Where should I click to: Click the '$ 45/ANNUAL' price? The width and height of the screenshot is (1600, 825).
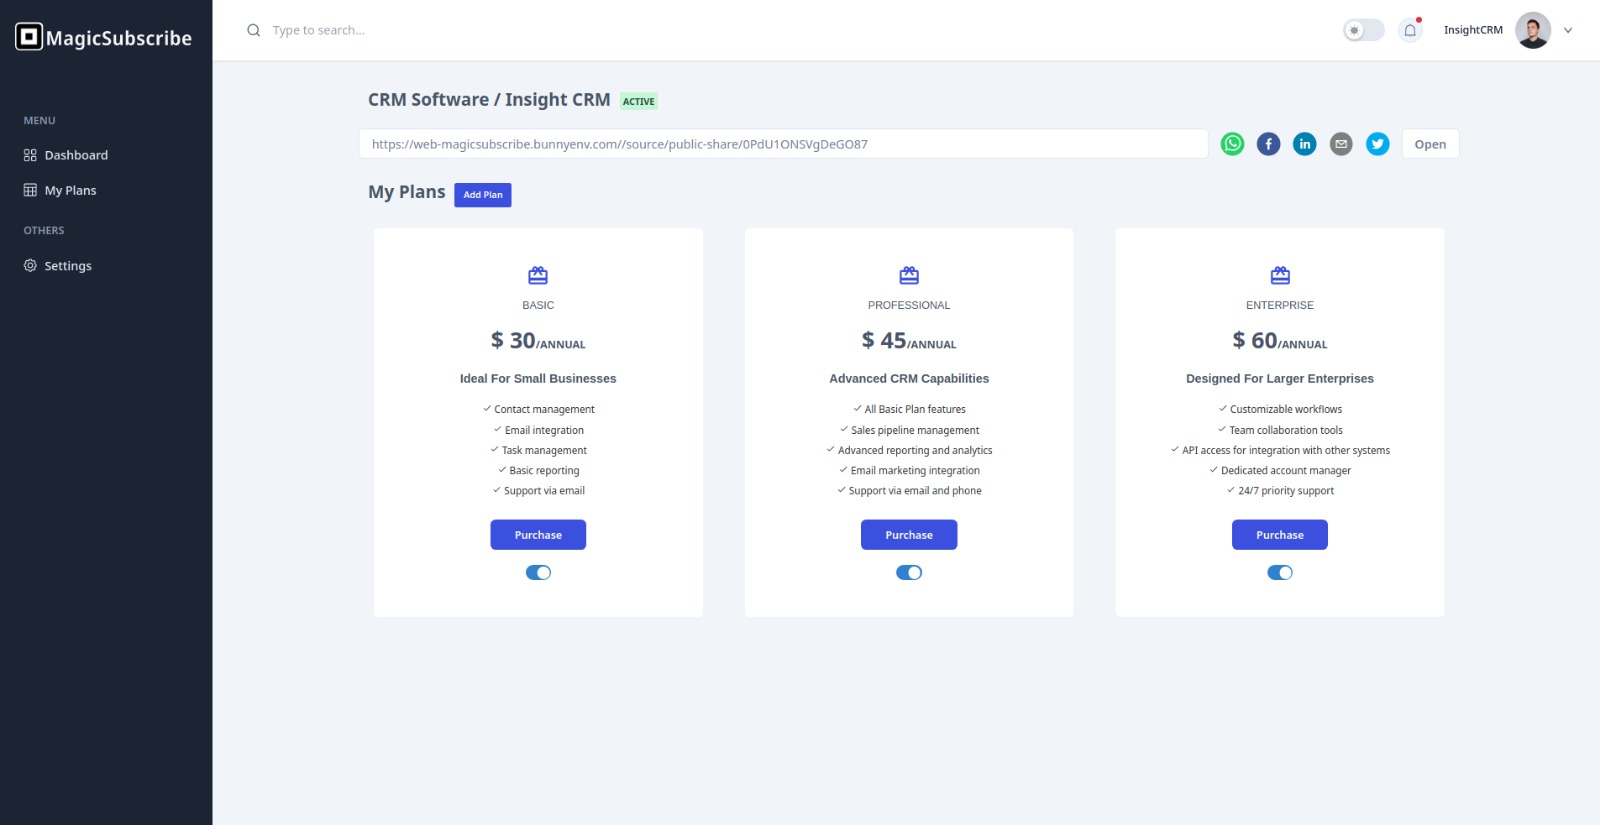coord(909,341)
